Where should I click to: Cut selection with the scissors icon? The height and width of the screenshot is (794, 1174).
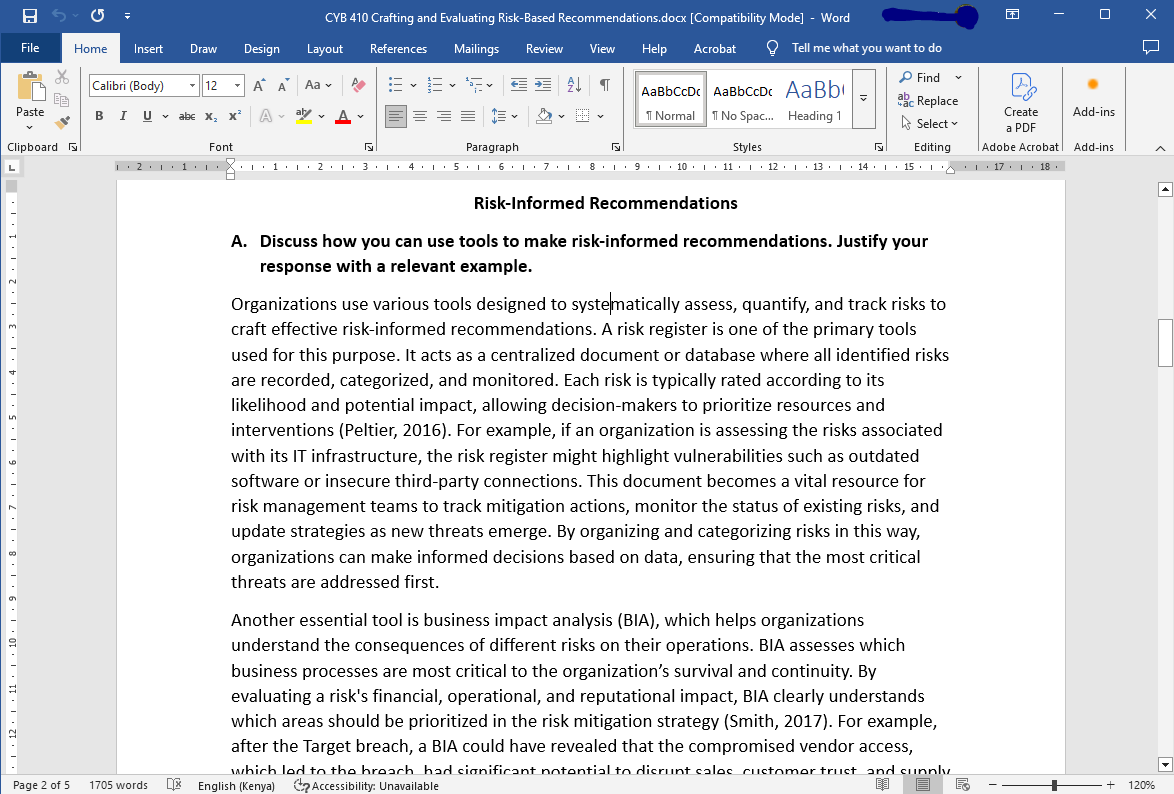click(x=62, y=77)
